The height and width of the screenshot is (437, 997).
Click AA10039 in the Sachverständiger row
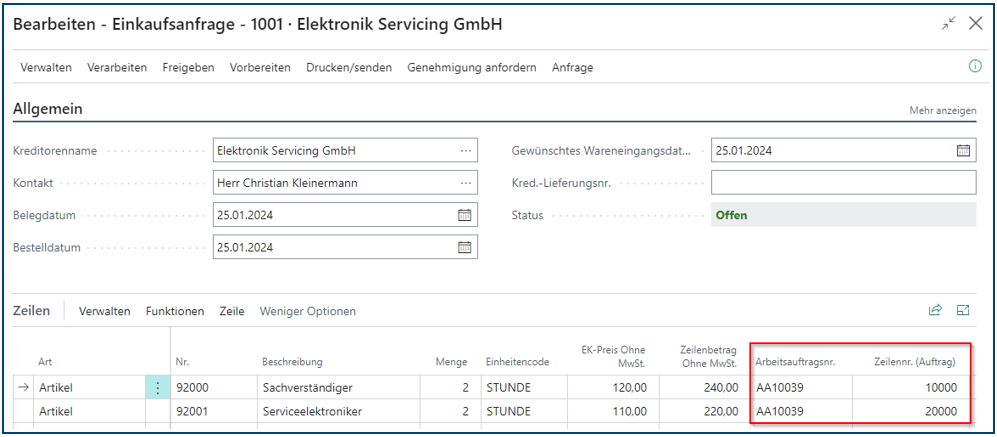(x=780, y=387)
